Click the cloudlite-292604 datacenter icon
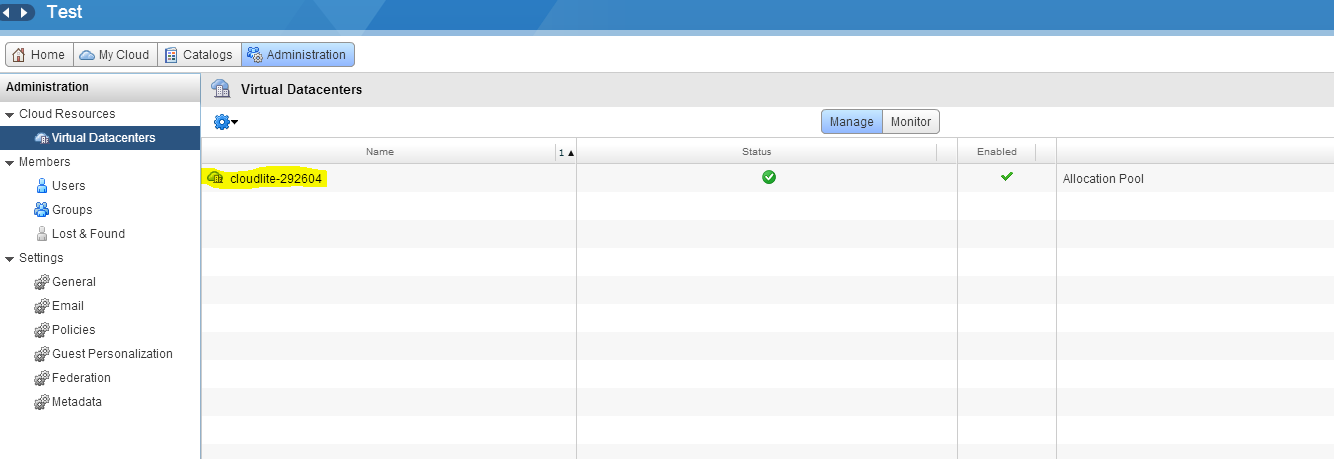 click(x=215, y=178)
